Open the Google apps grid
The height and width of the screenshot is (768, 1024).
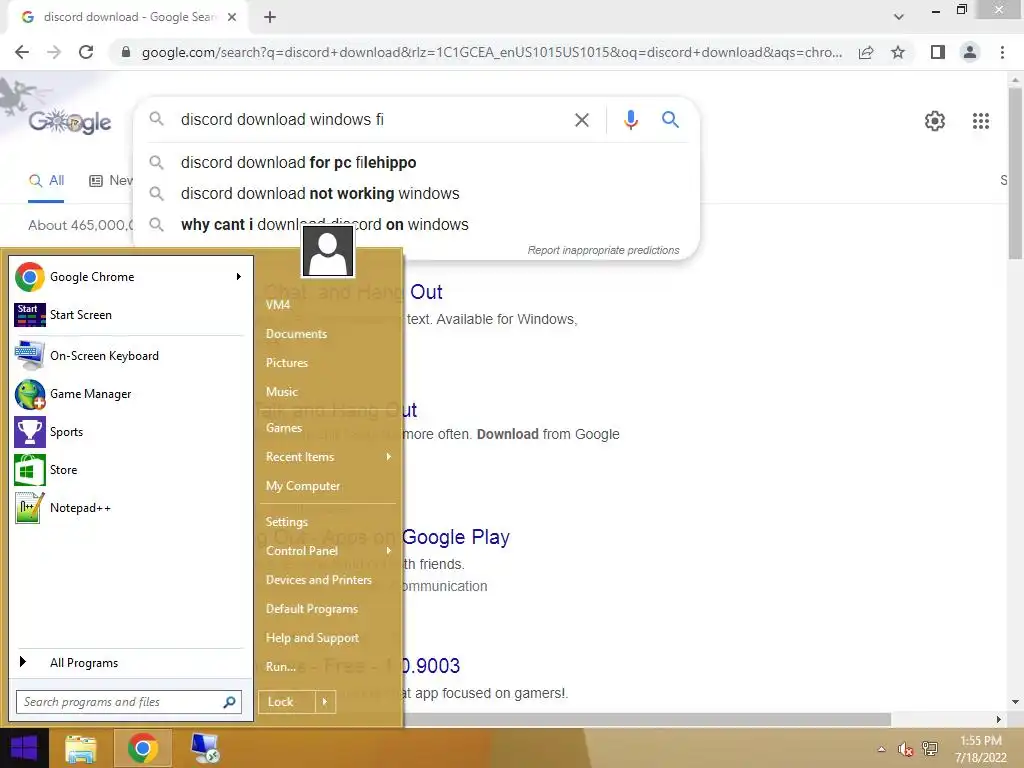[x=980, y=121]
